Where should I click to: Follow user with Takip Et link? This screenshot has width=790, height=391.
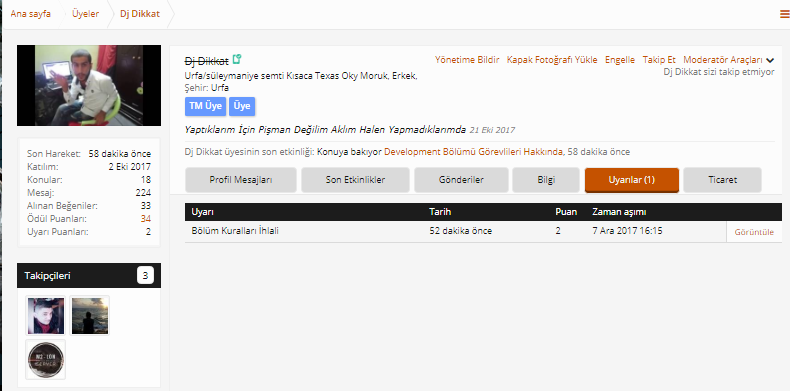(659, 60)
